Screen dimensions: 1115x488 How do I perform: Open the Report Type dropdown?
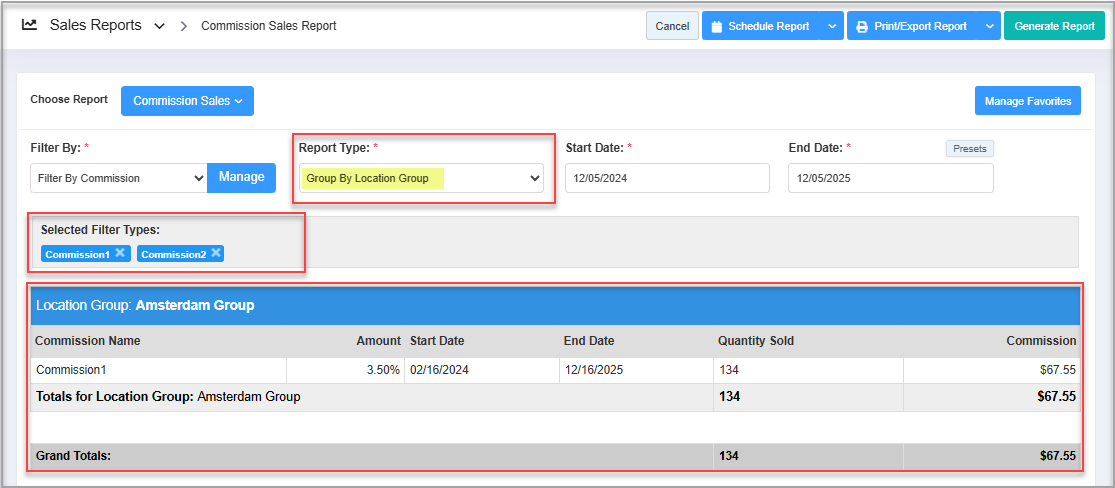(x=421, y=178)
